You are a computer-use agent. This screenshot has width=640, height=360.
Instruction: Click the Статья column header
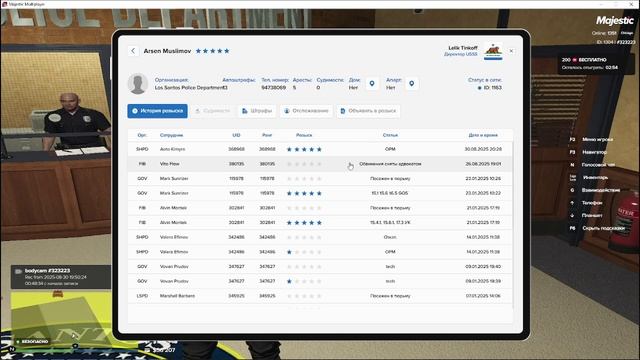pos(390,135)
